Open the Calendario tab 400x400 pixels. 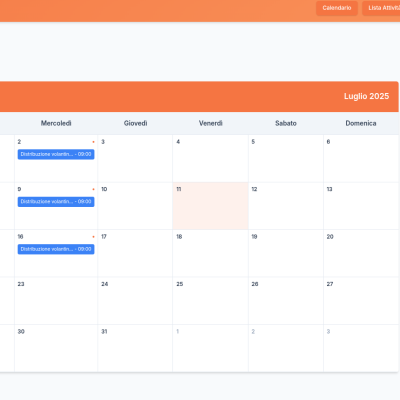point(337,8)
